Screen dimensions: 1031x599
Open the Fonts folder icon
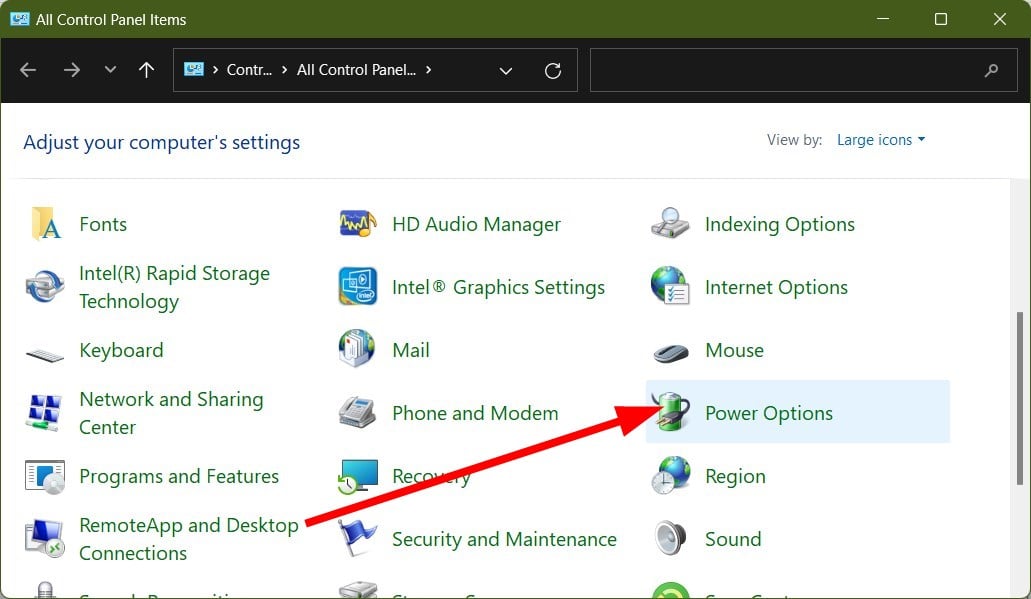[45, 224]
